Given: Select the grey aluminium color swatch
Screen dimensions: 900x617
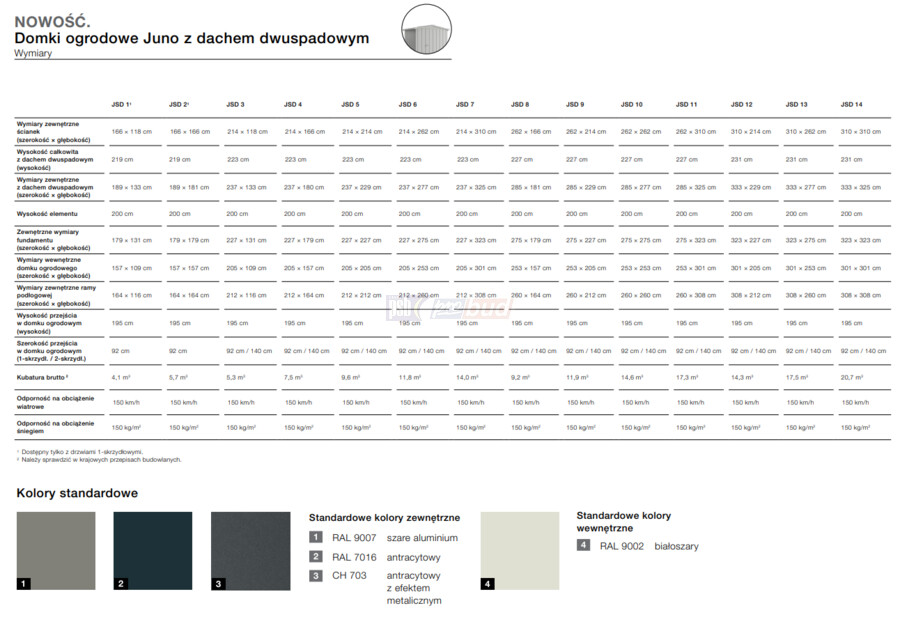Looking at the screenshot, I should point(56,551).
